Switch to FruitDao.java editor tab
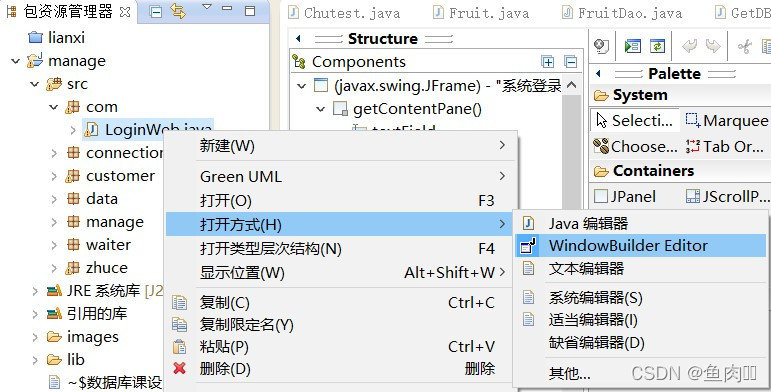Viewport: 771px width, 392px height. (623, 13)
